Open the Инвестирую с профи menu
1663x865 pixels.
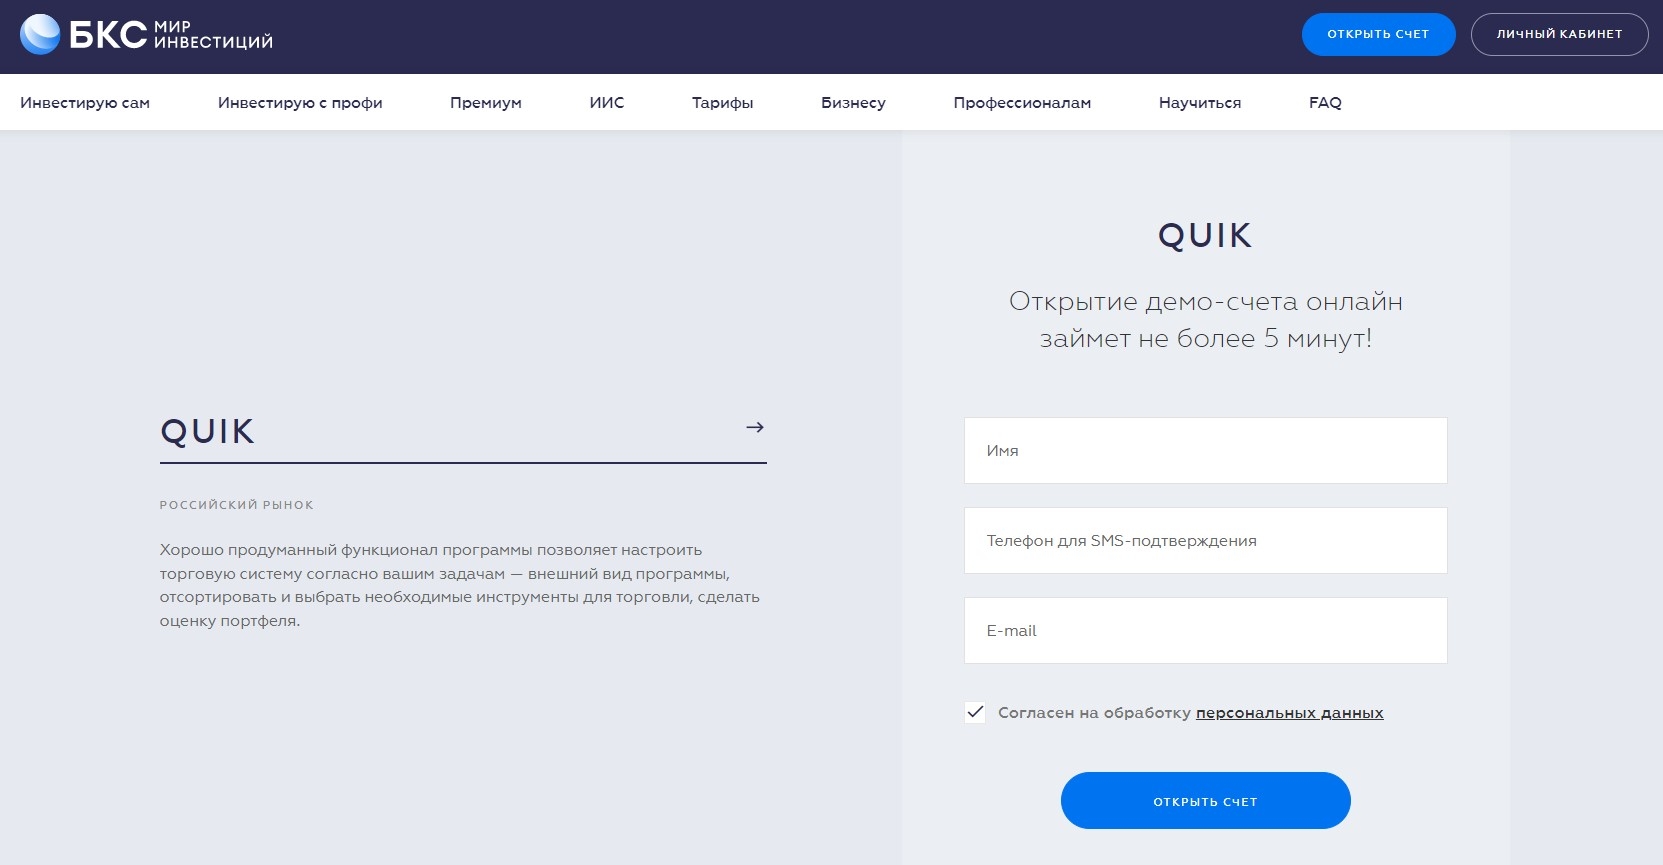click(x=300, y=102)
